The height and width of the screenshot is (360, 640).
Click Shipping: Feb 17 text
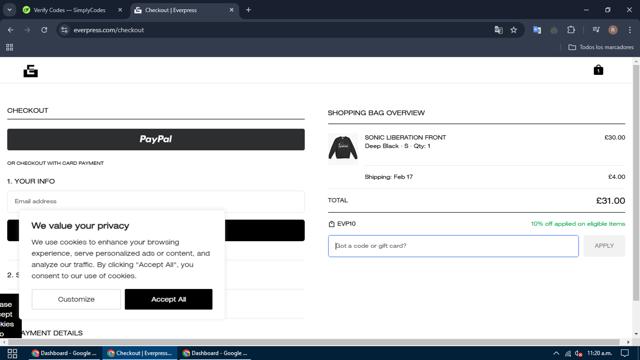tap(388, 177)
